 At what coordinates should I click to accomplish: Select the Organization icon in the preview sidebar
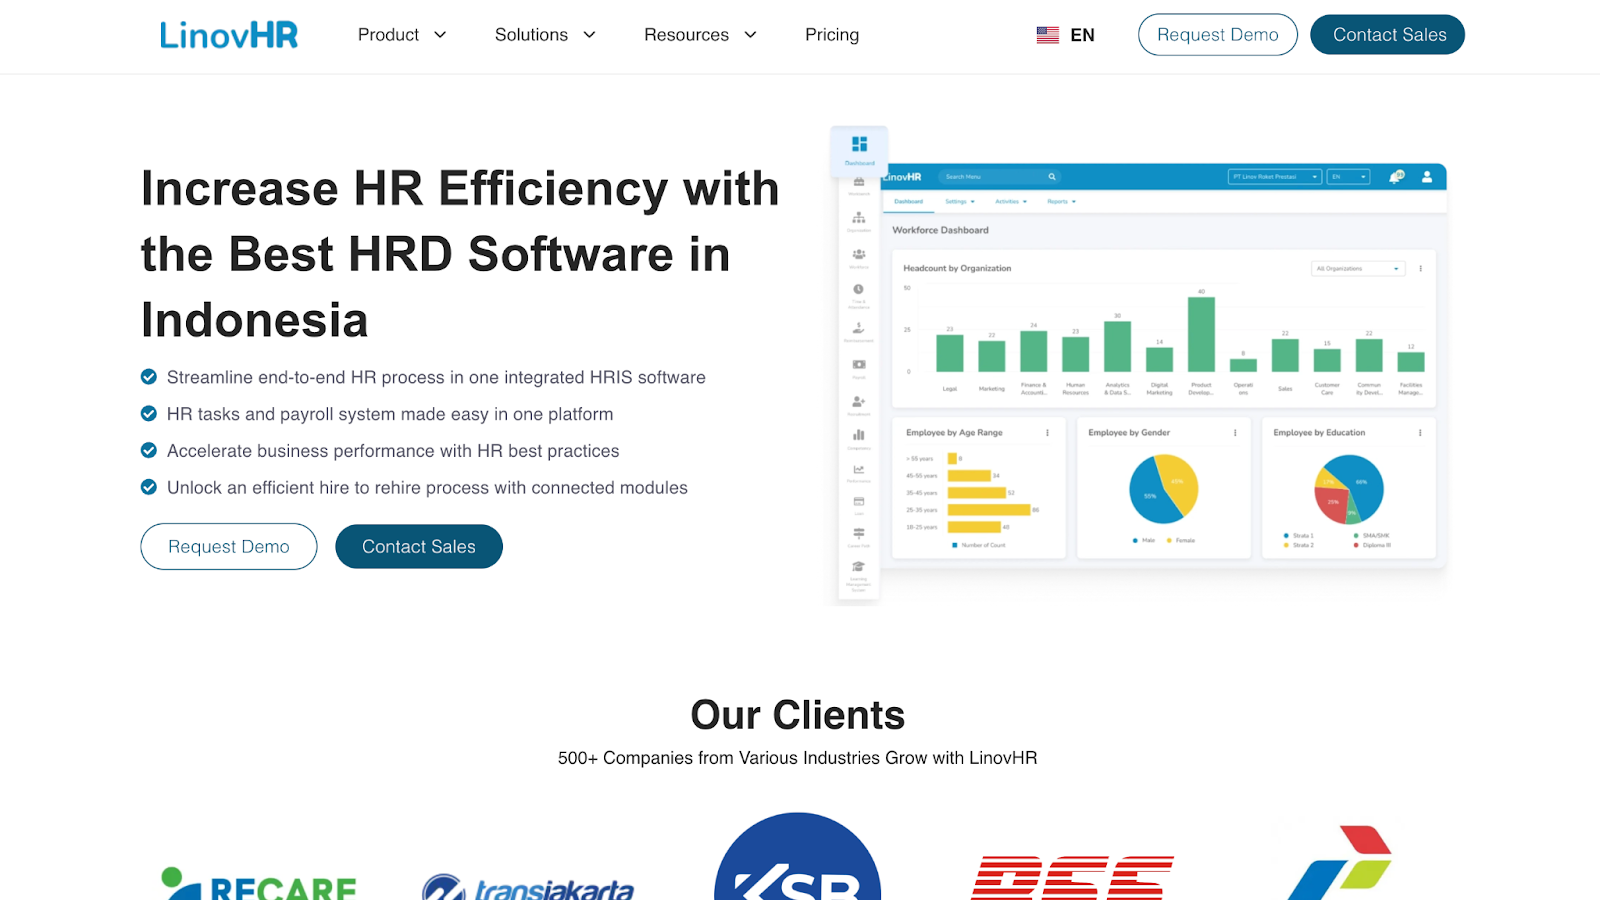859,217
